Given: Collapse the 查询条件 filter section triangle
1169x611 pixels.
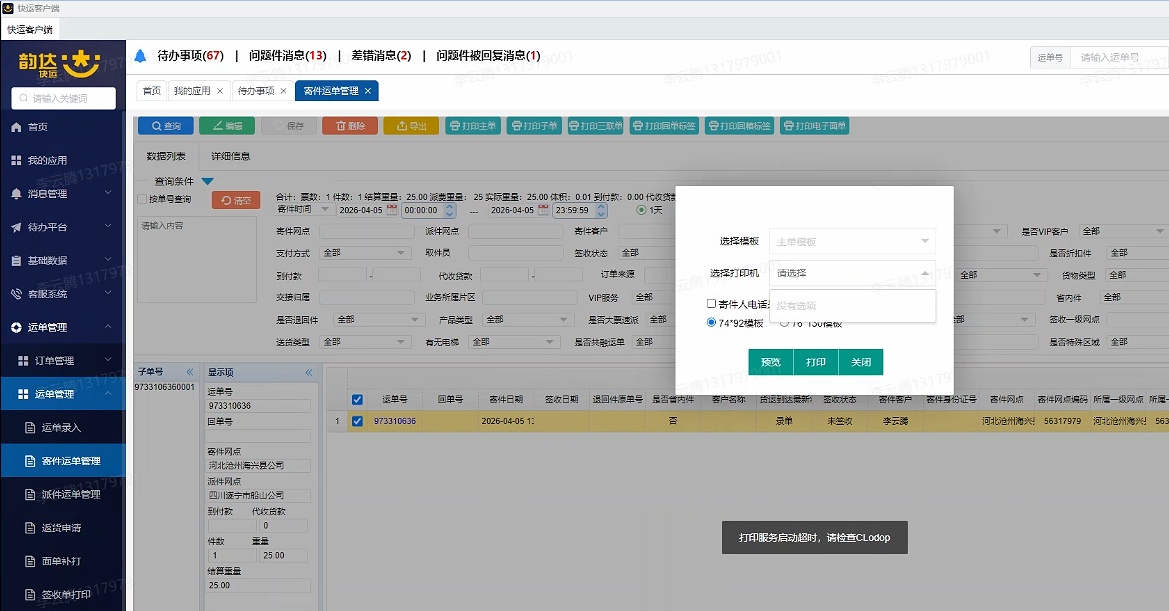Looking at the screenshot, I should (x=208, y=182).
